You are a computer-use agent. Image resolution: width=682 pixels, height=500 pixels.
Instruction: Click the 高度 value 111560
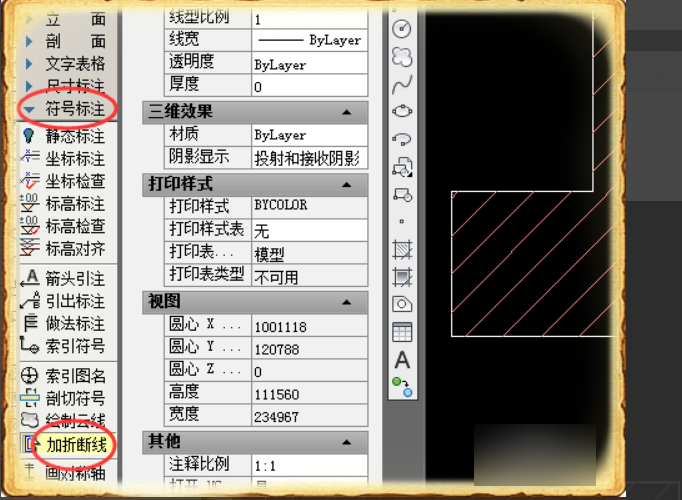(310, 393)
